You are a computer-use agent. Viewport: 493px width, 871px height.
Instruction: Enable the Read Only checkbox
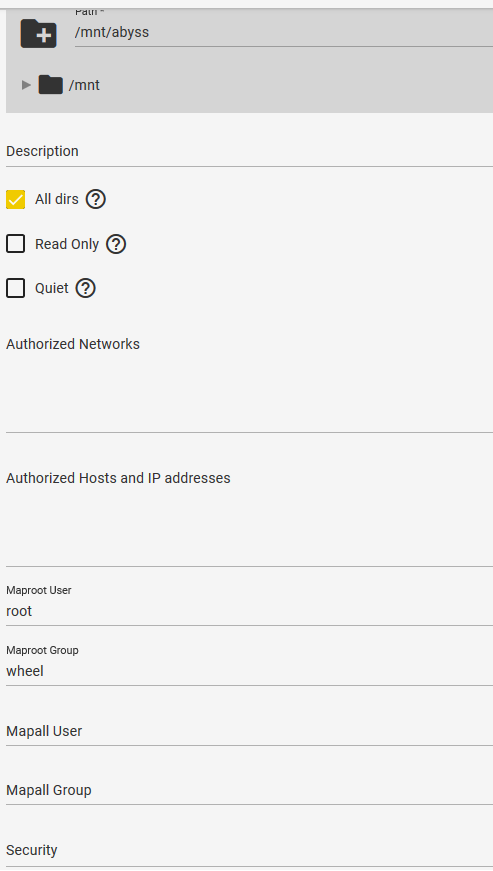click(x=16, y=244)
